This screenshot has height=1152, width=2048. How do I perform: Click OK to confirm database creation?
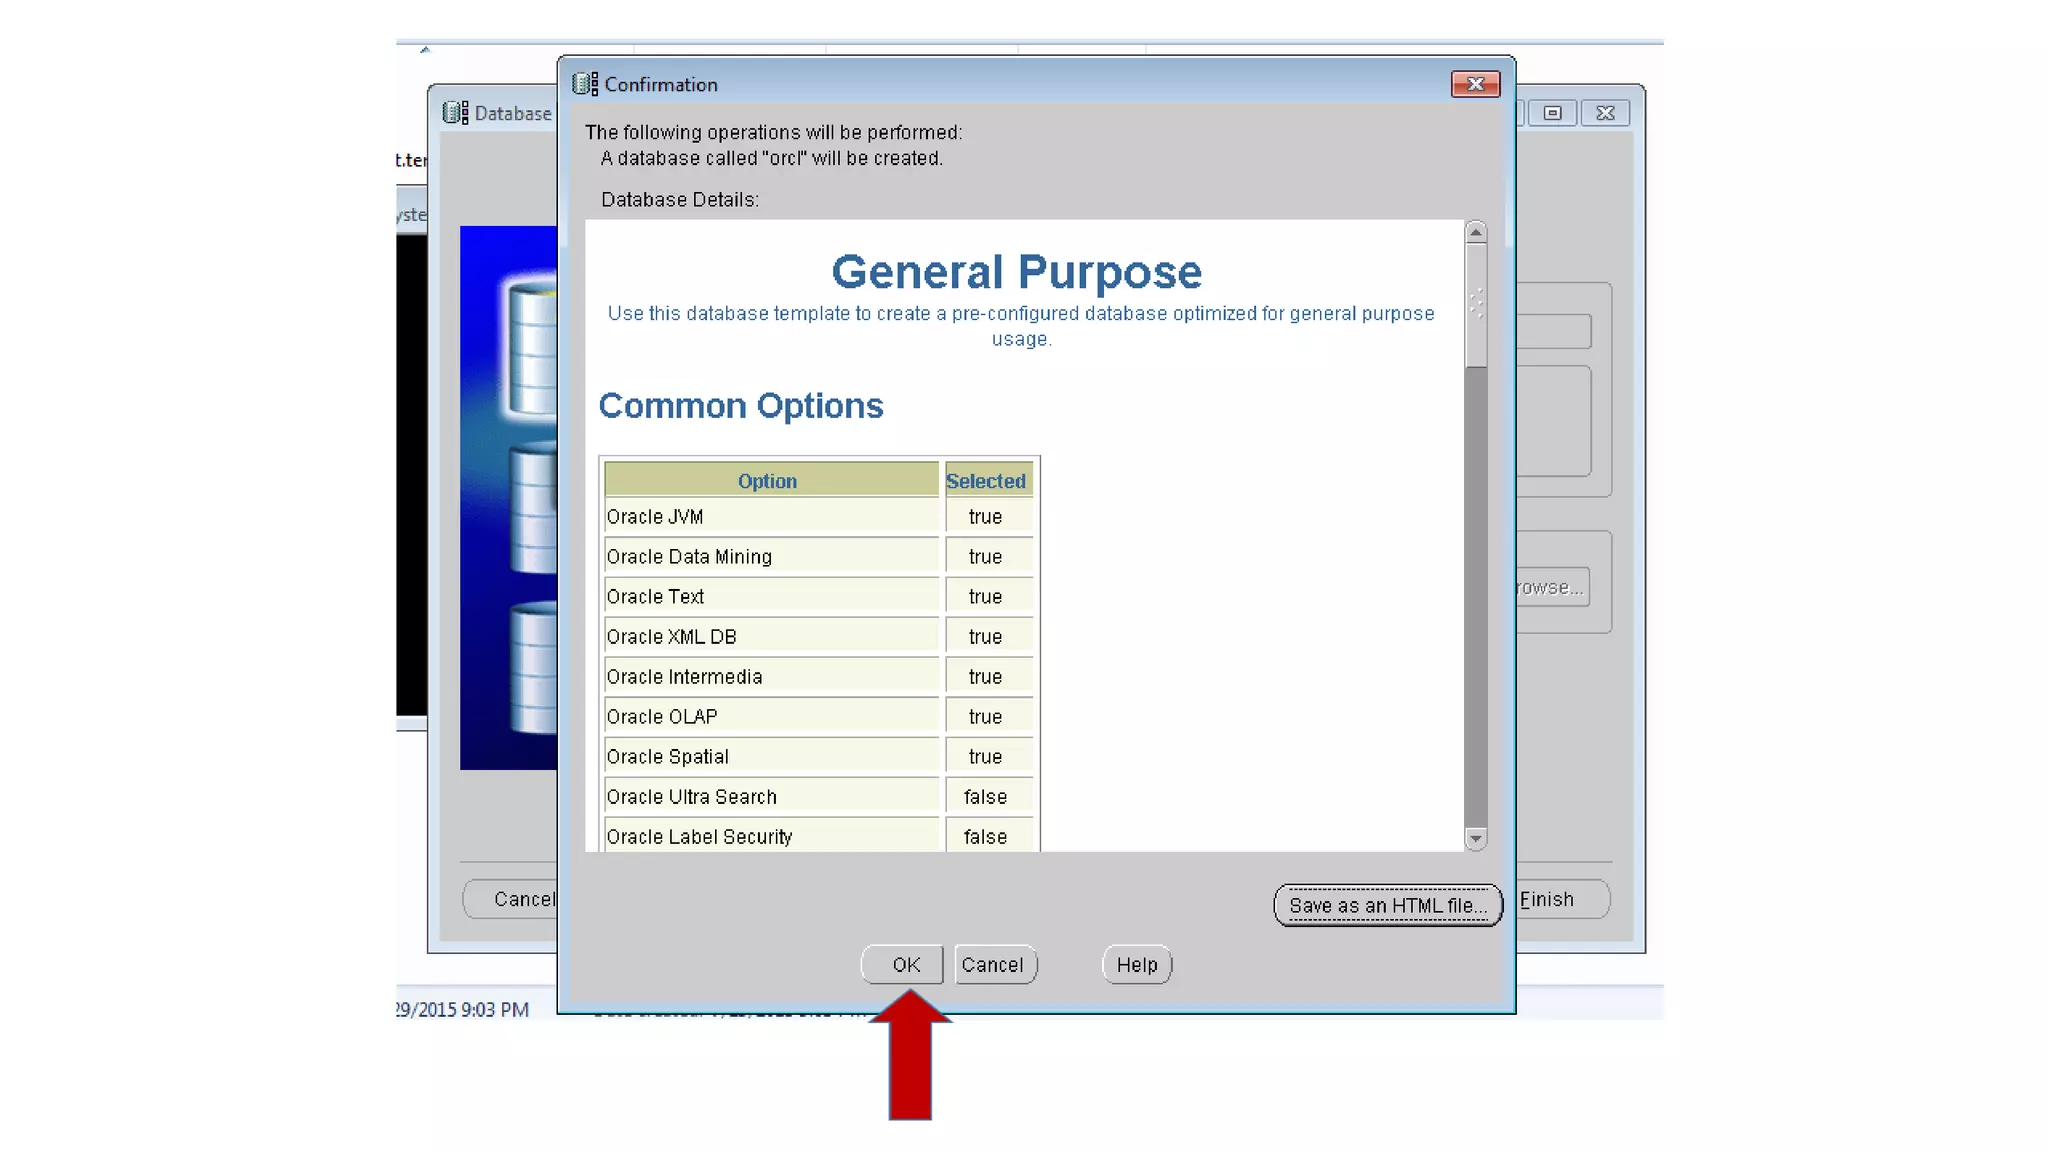coord(903,965)
